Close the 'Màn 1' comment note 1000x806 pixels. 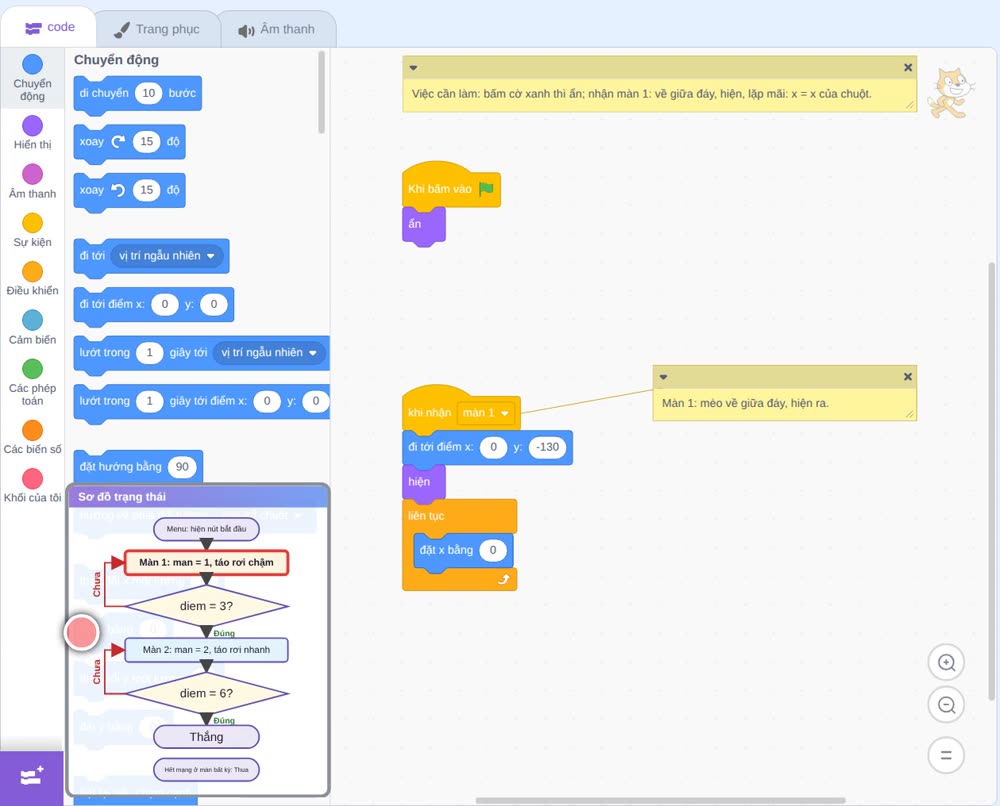[x=908, y=376]
